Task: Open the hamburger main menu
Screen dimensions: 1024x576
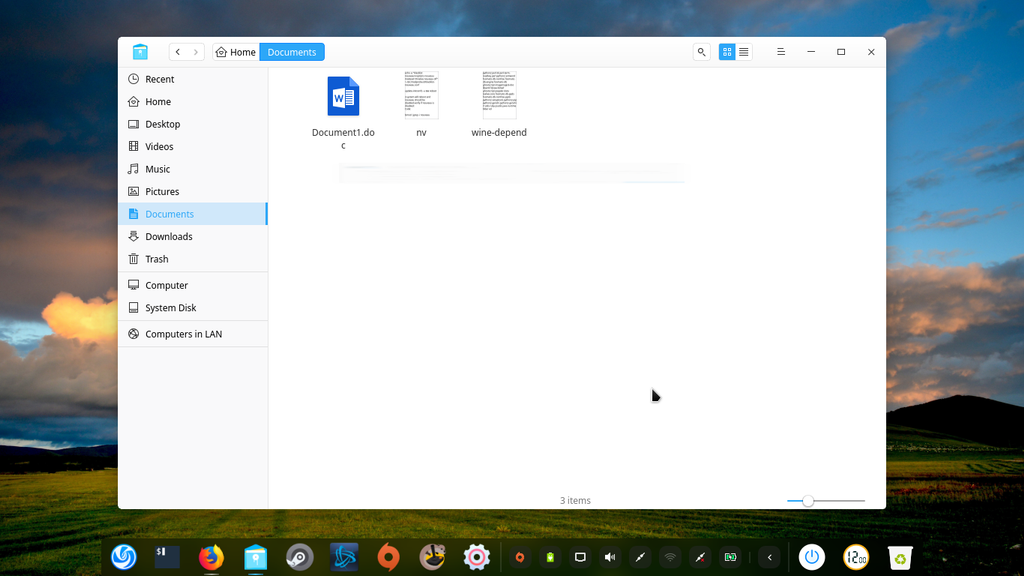Action: (x=780, y=52)
